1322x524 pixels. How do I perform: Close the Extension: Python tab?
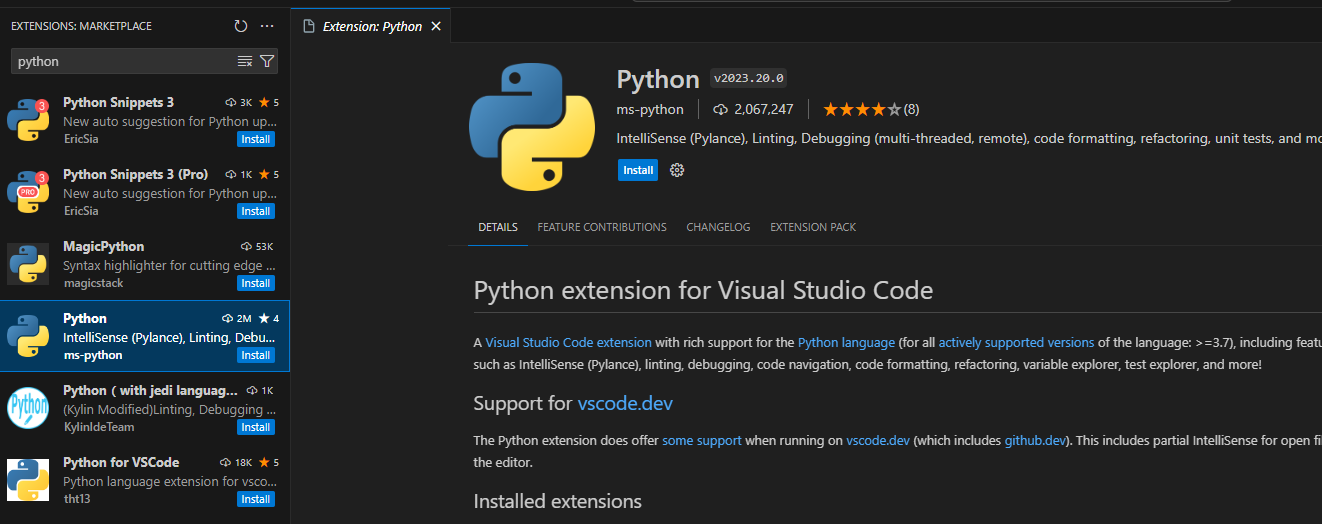[435, 27]
